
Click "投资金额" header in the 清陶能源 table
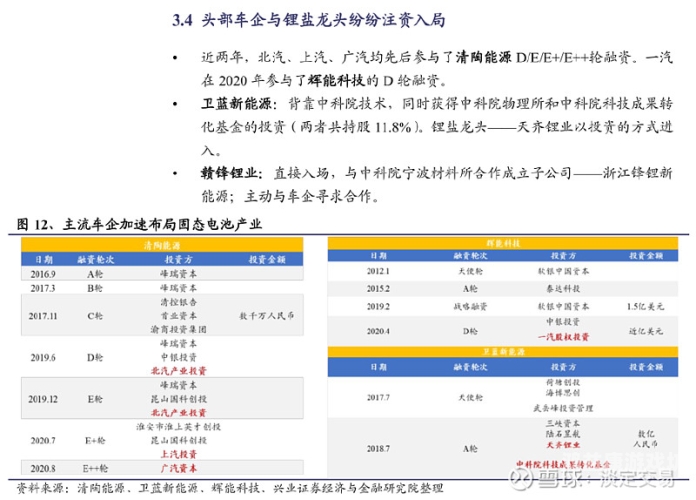tap(267, 259)
